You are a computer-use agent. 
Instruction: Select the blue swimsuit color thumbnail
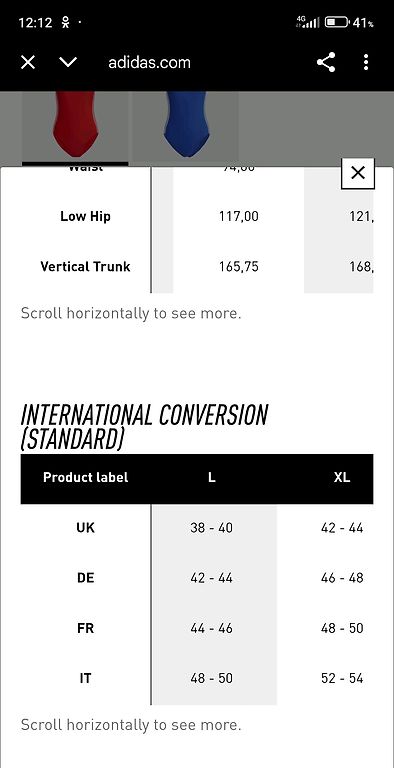point(186,126)
